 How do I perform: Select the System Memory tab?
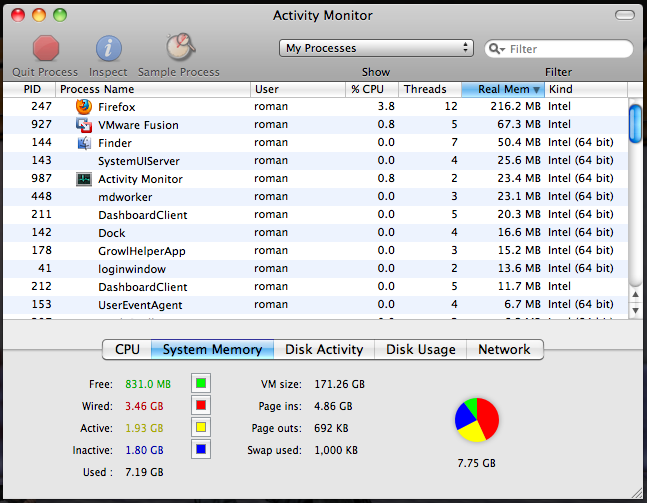click(212, 350)
